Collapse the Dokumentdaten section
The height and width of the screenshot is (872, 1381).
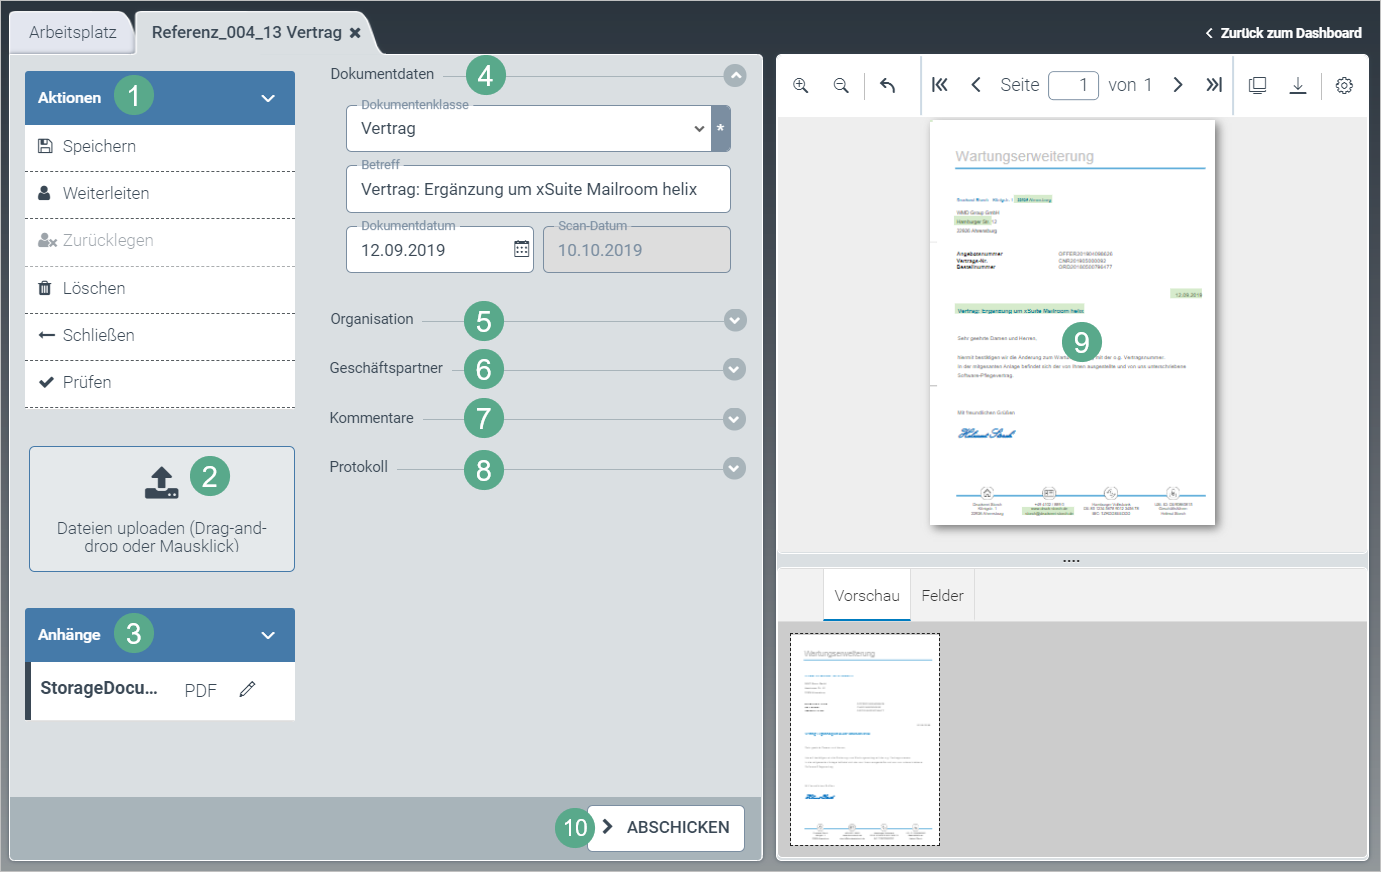point(735,75)
